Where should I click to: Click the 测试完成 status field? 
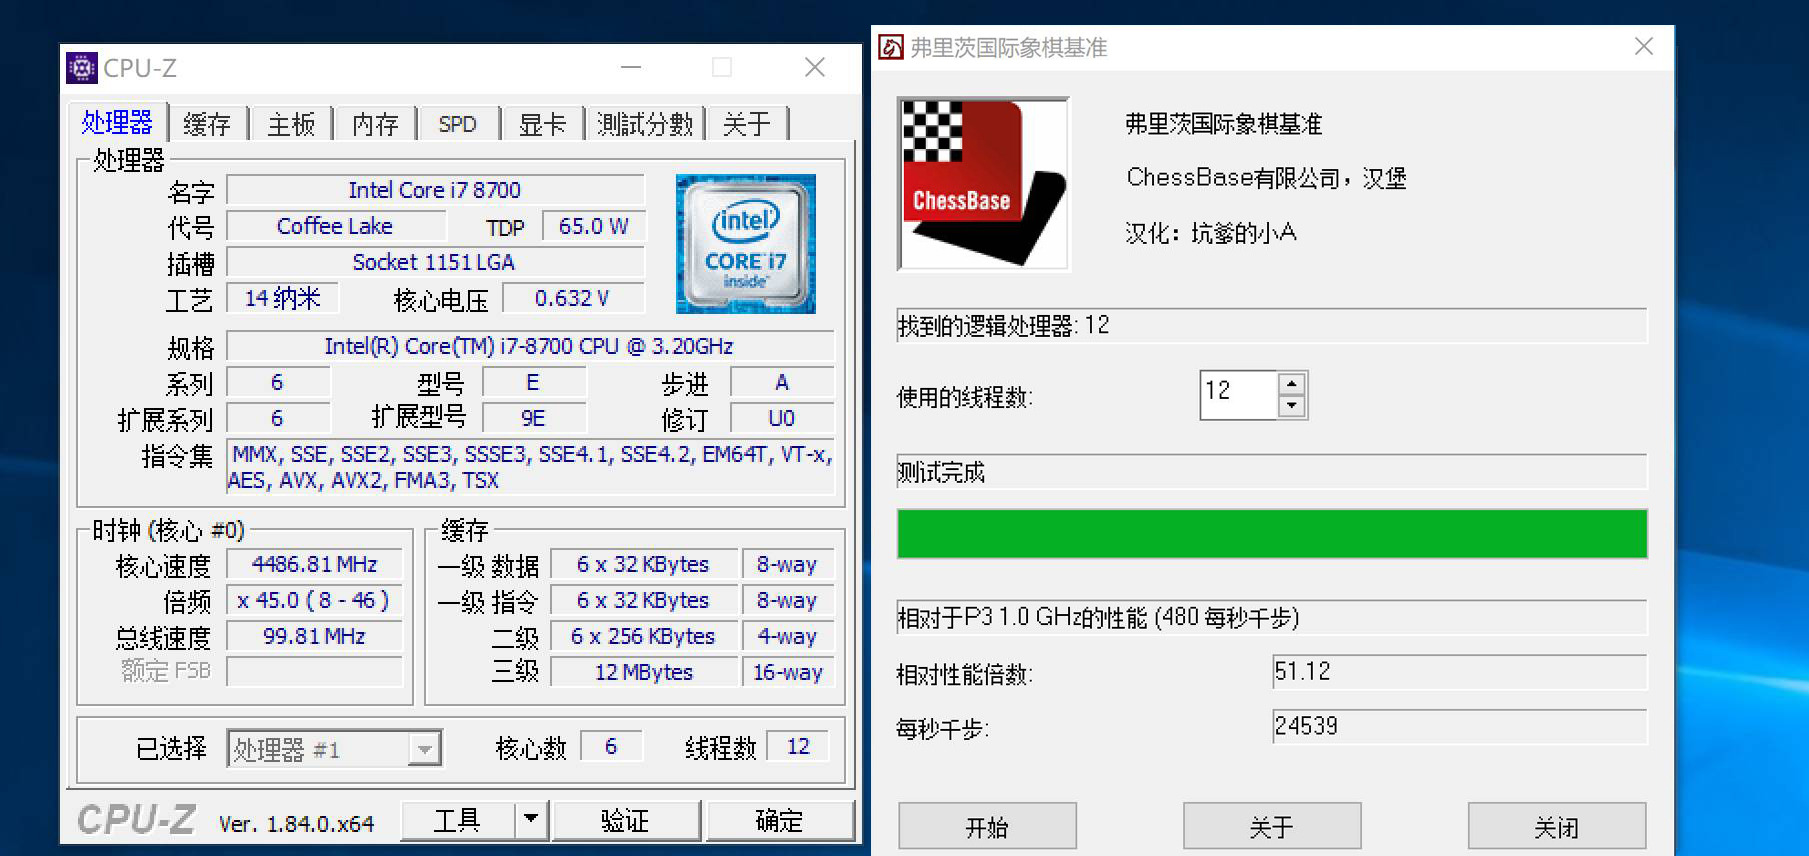tap(1272, 472)
